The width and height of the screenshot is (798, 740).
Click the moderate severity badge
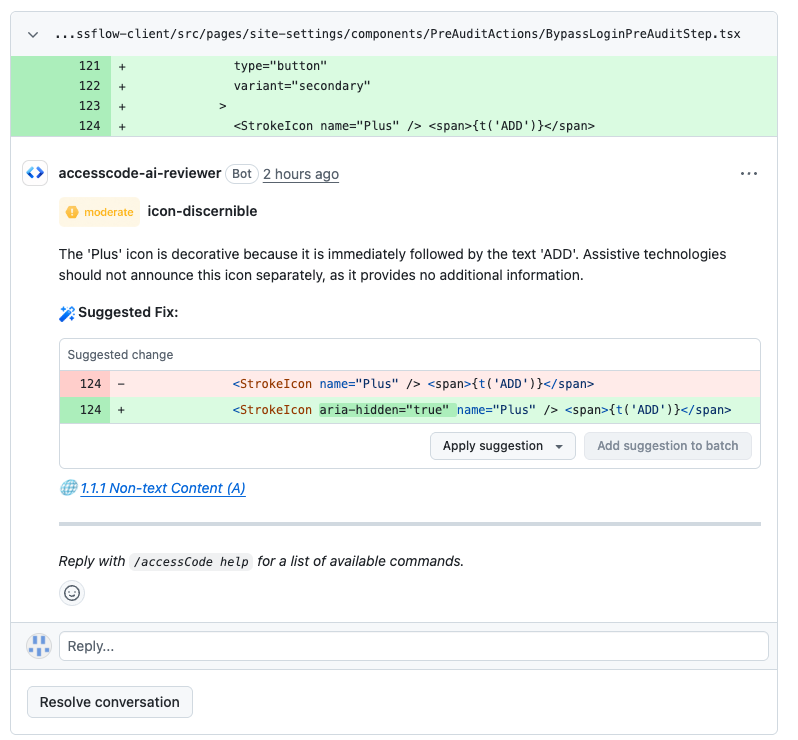click(x=100, y=212)
